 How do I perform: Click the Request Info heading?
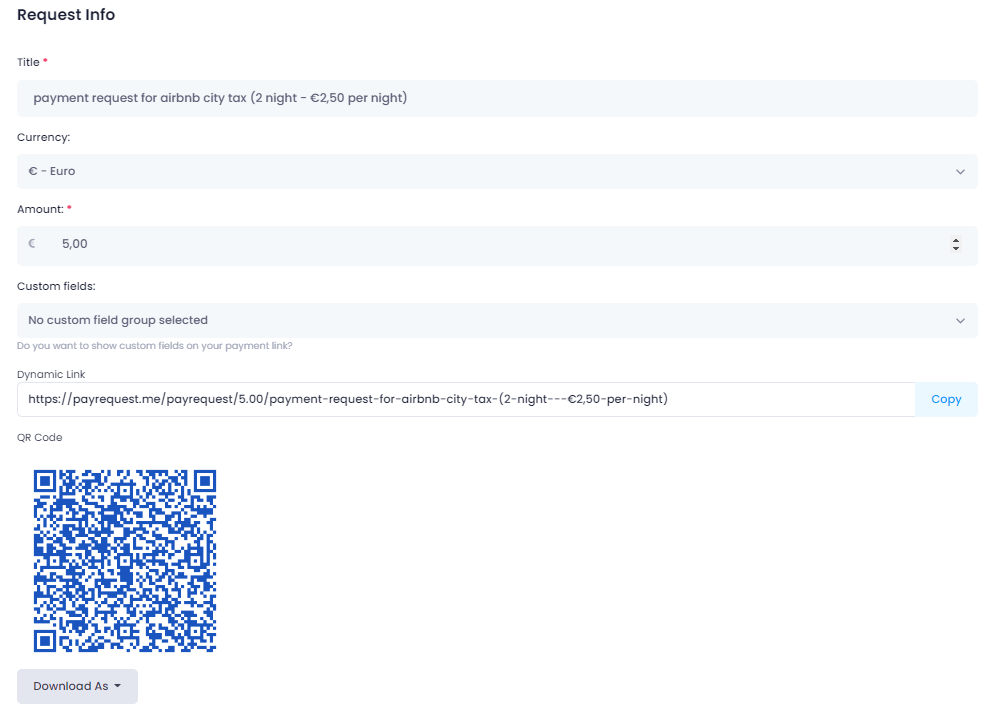(x=66, y=15)
